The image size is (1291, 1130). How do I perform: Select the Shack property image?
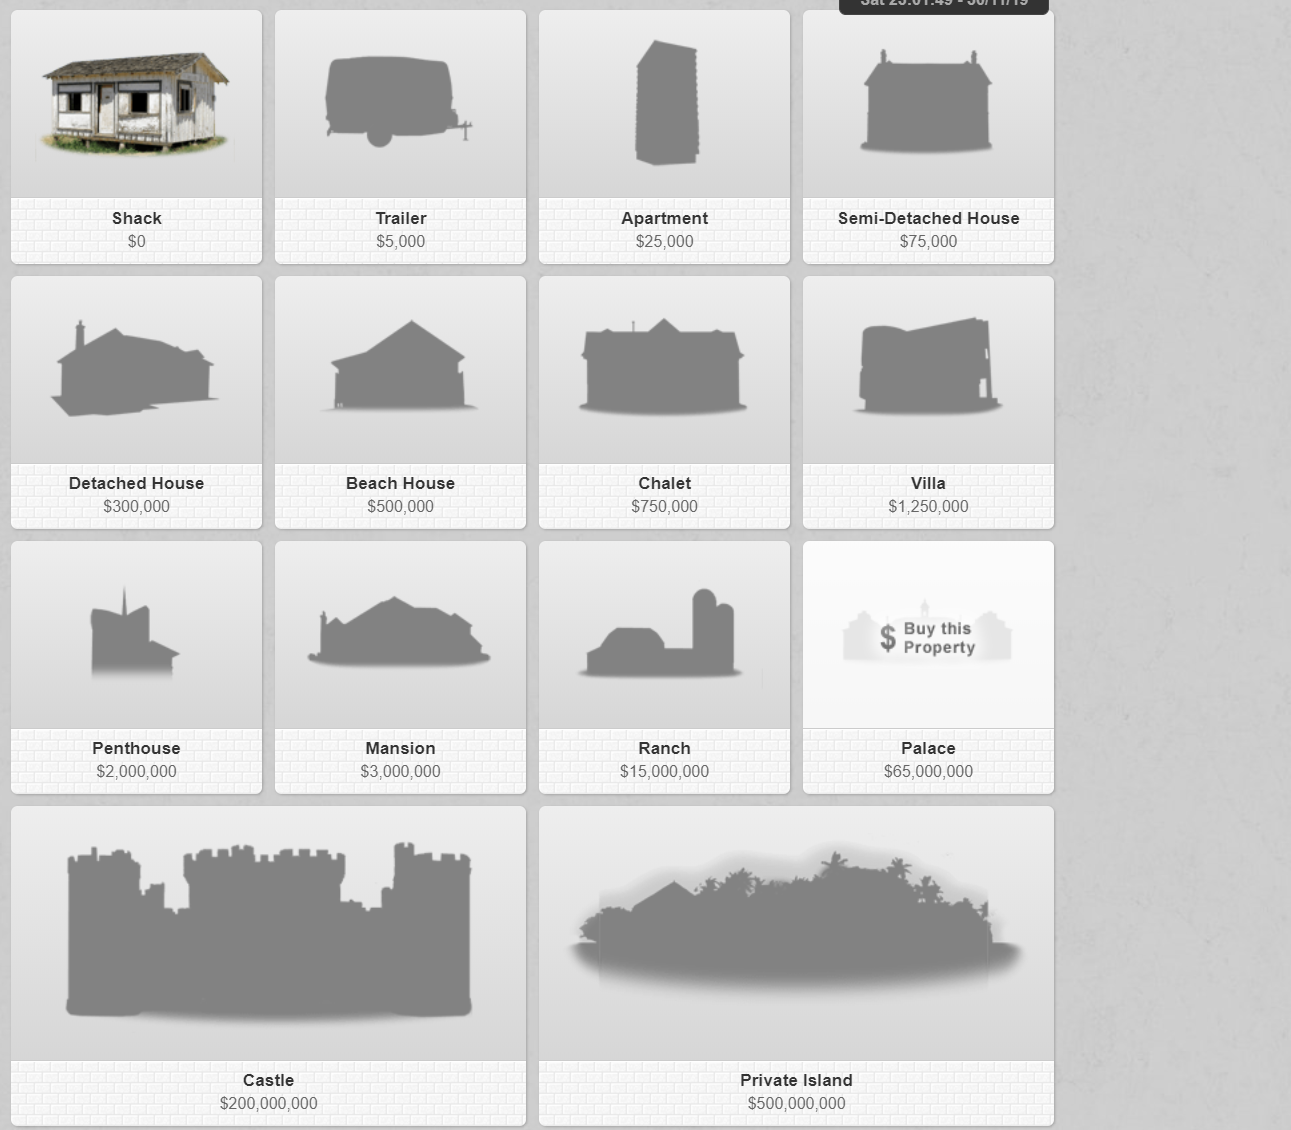(x=136, y=104)
